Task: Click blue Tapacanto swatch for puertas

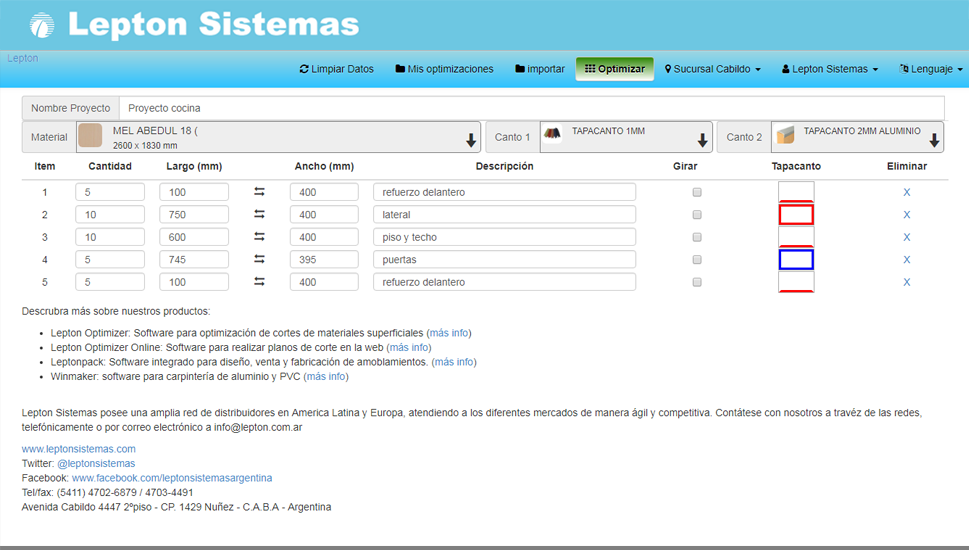Action: [x=796, y=260]
